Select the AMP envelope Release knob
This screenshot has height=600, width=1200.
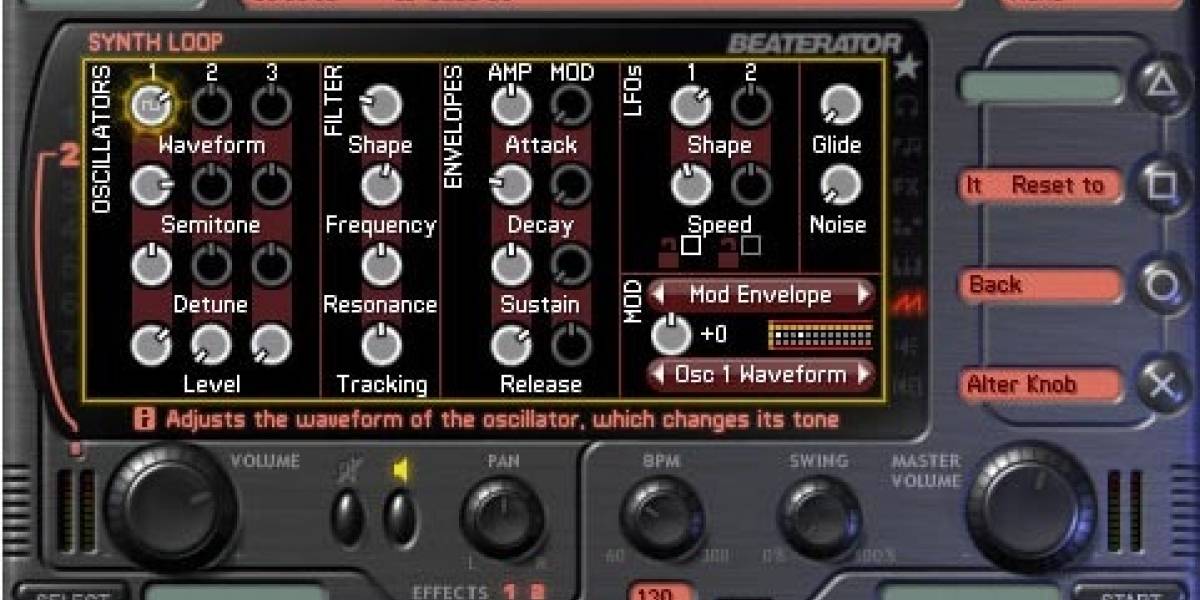tap(511, 345)
